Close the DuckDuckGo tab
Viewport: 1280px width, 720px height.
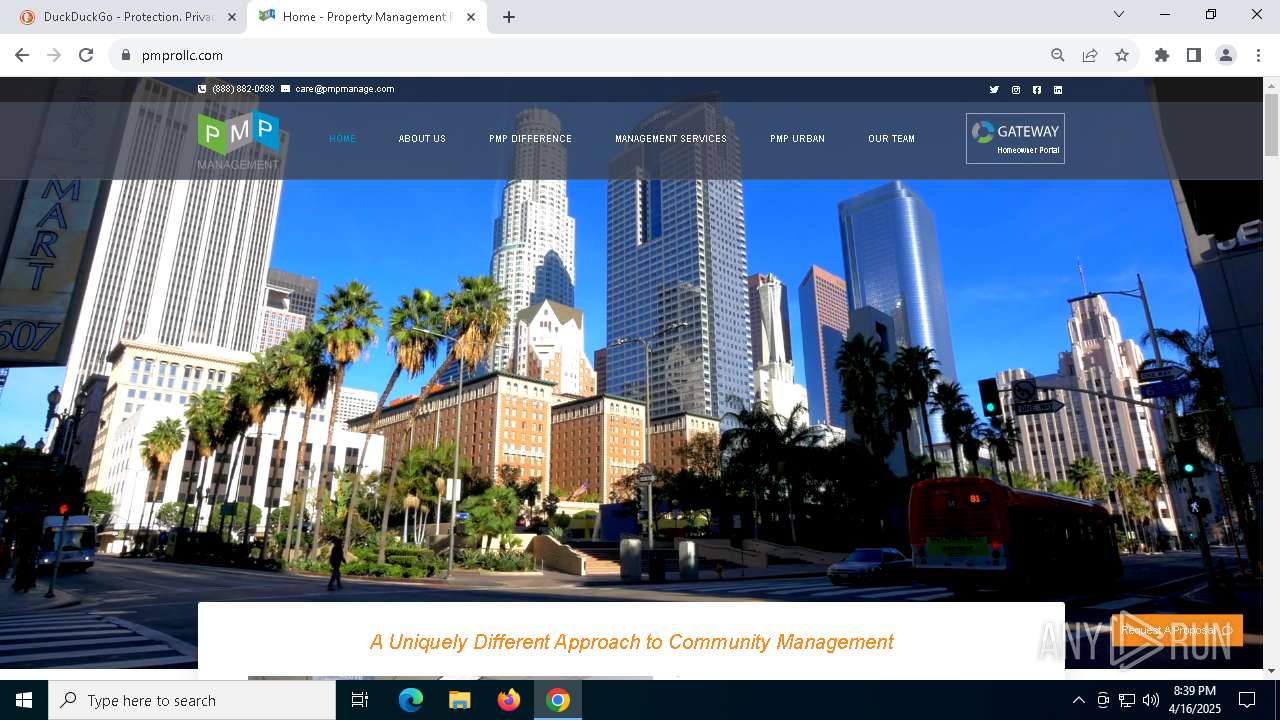232,17
